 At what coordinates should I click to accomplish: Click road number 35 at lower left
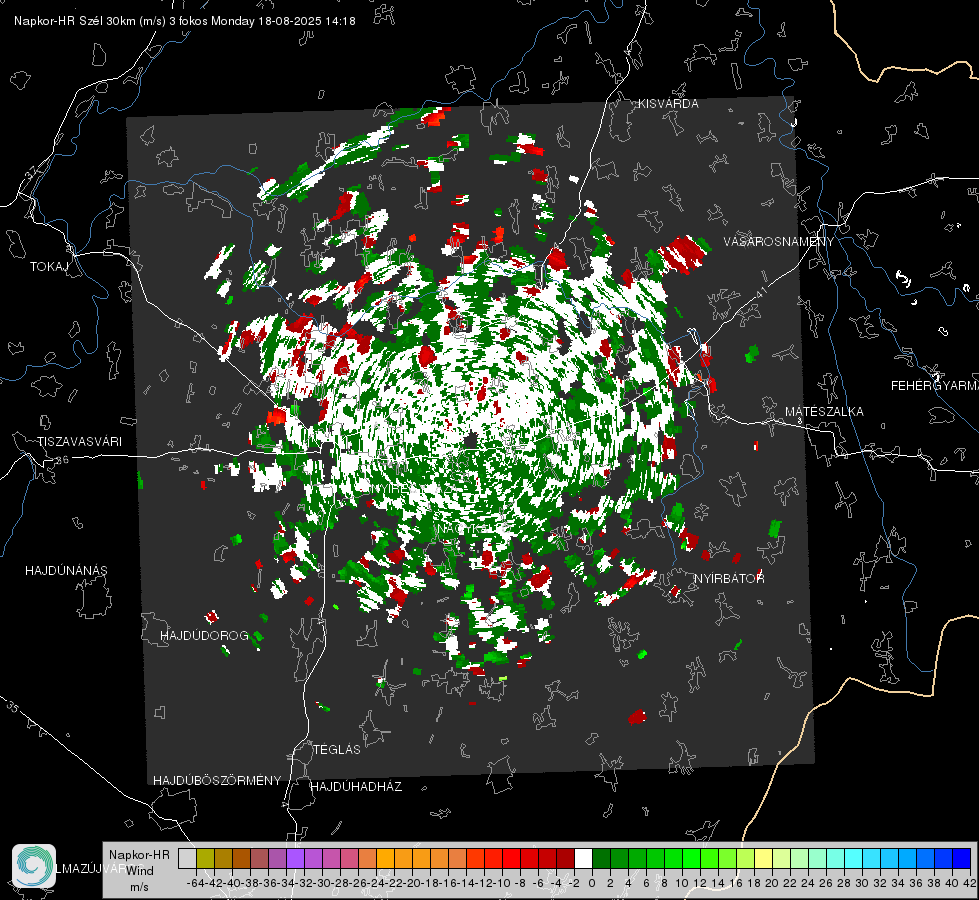(x=12, y=707)
